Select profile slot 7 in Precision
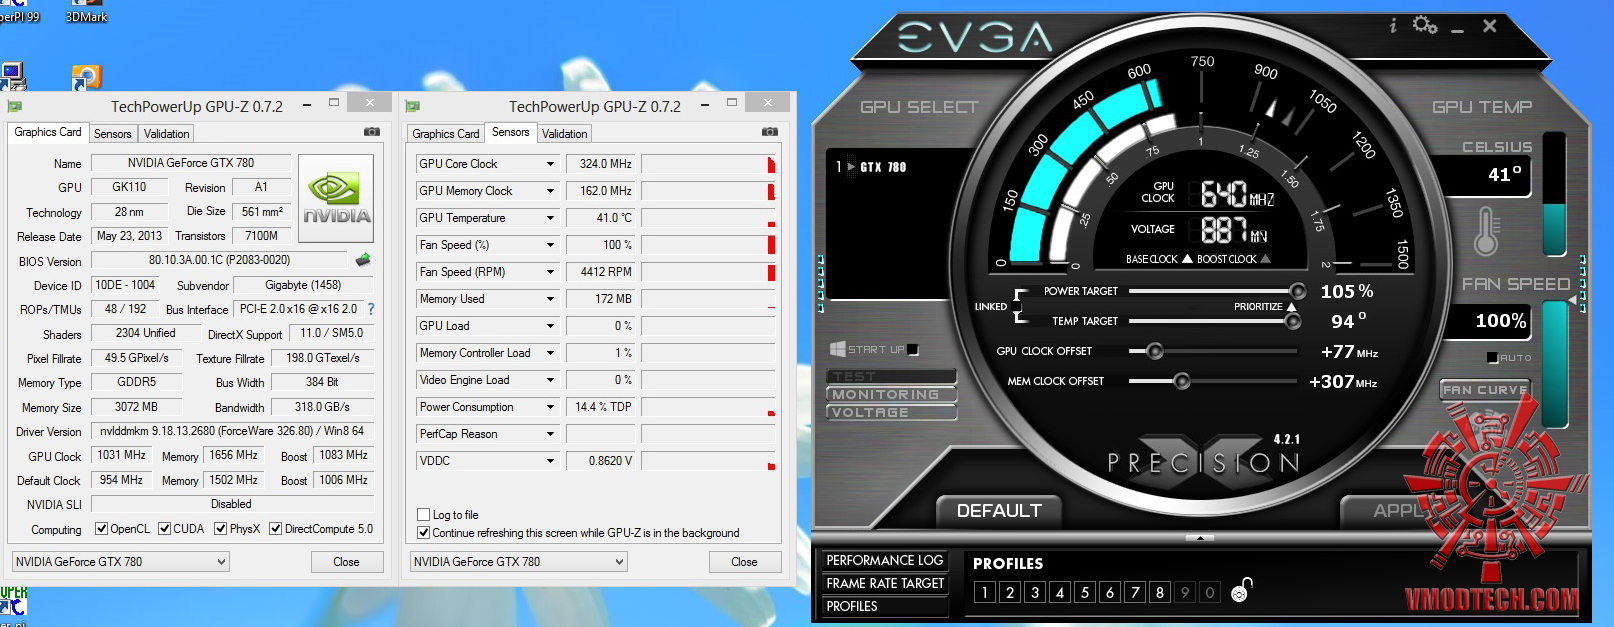Screen dimensions: 1614x627 (1135, 592)
